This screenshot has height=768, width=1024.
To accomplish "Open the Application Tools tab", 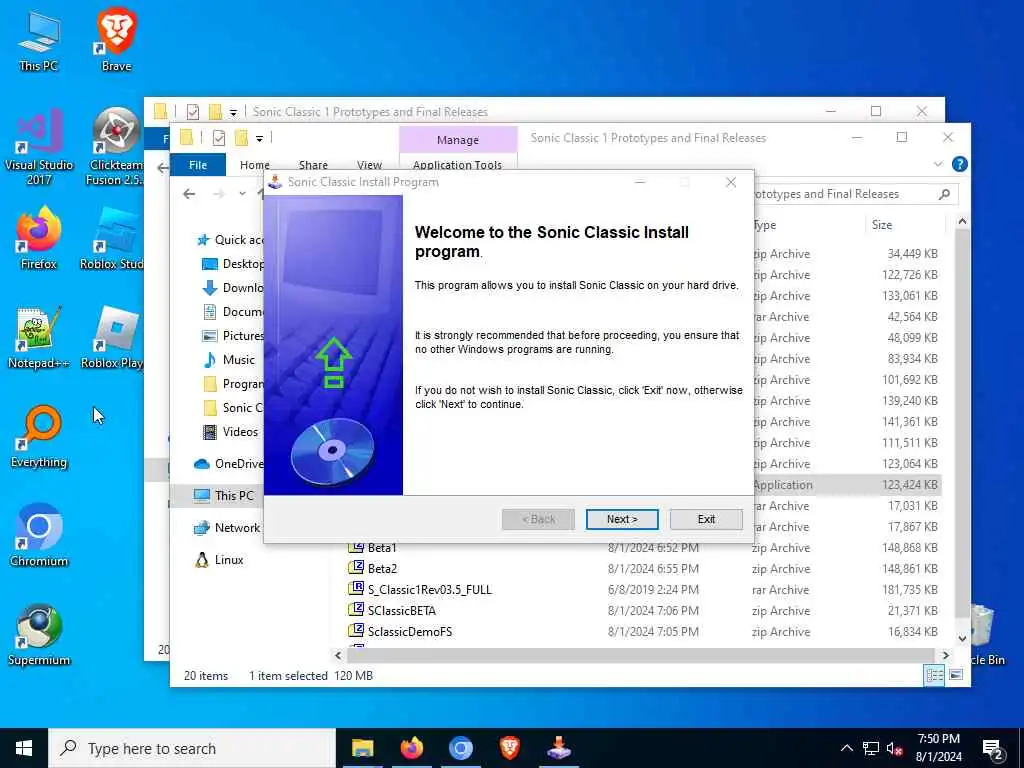I will pyautogui.click(x=457, y=165).
